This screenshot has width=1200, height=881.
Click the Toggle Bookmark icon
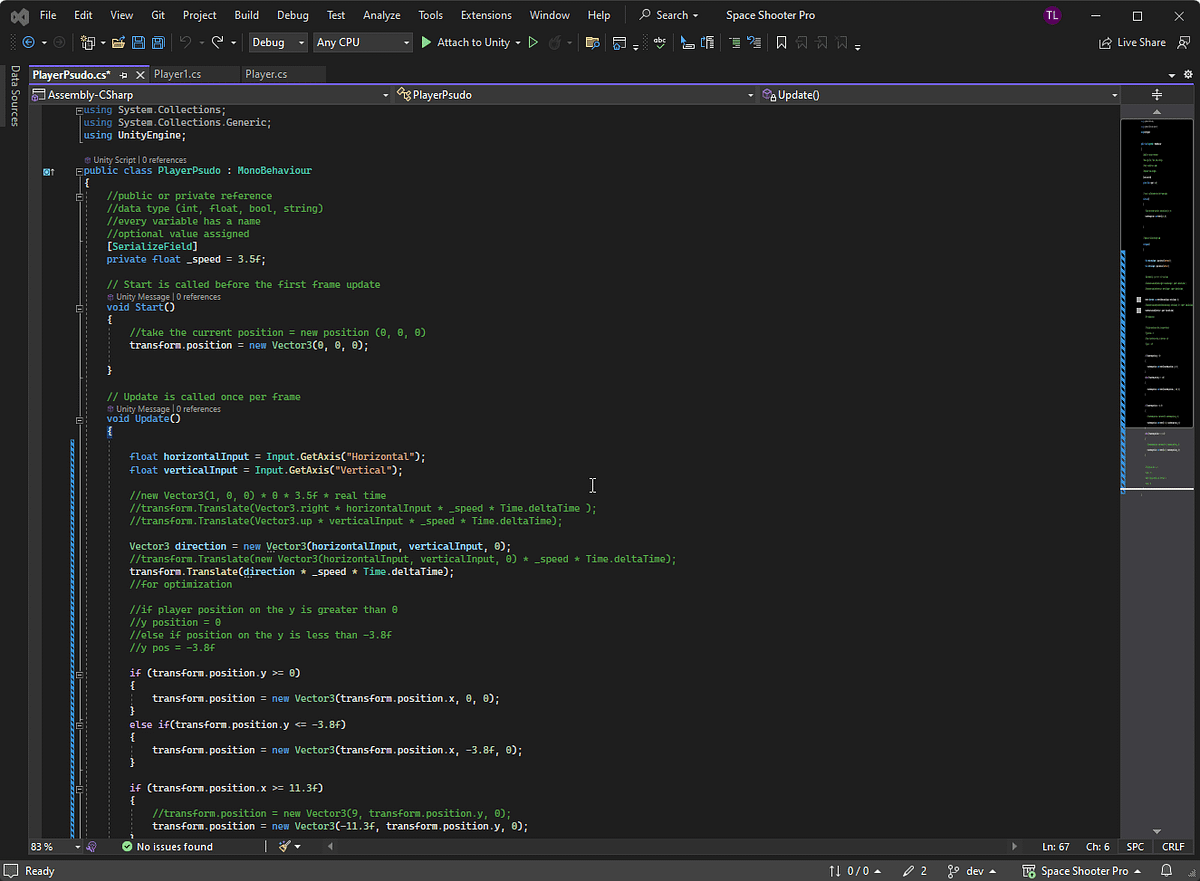[x=781, y=42]
